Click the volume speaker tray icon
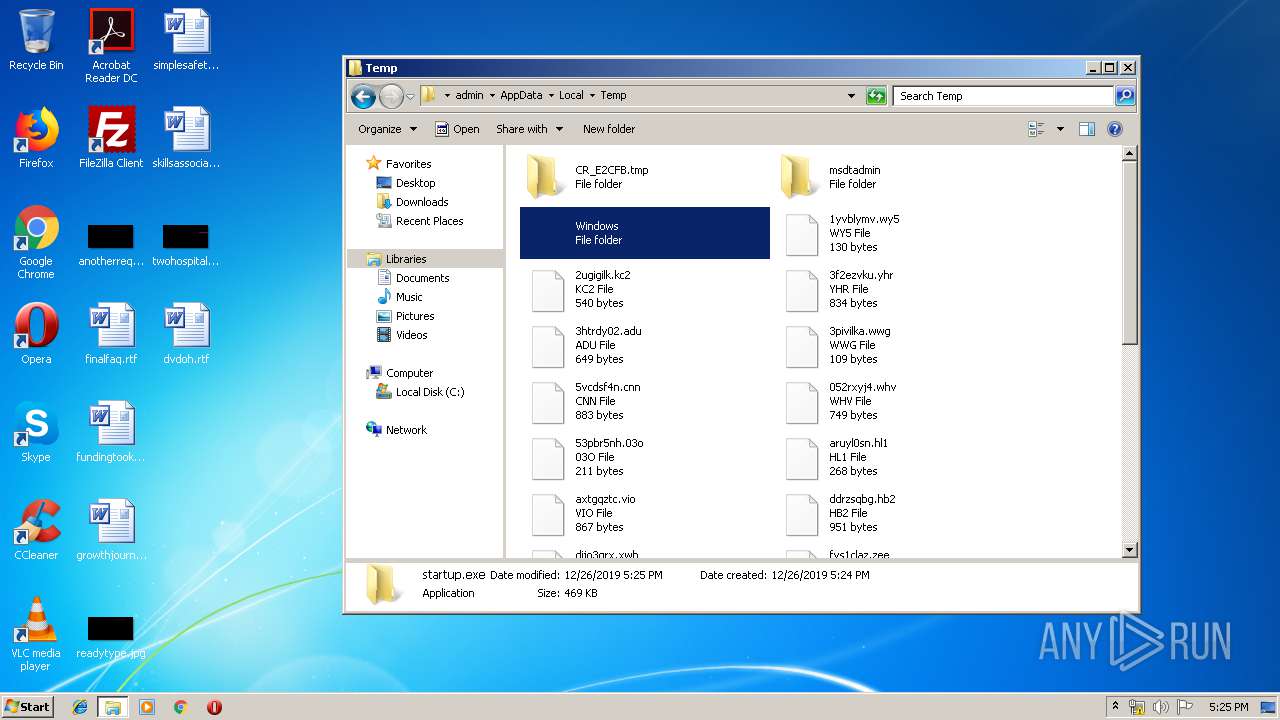This screenshot has width=1280, height=720. (1160, 707)
